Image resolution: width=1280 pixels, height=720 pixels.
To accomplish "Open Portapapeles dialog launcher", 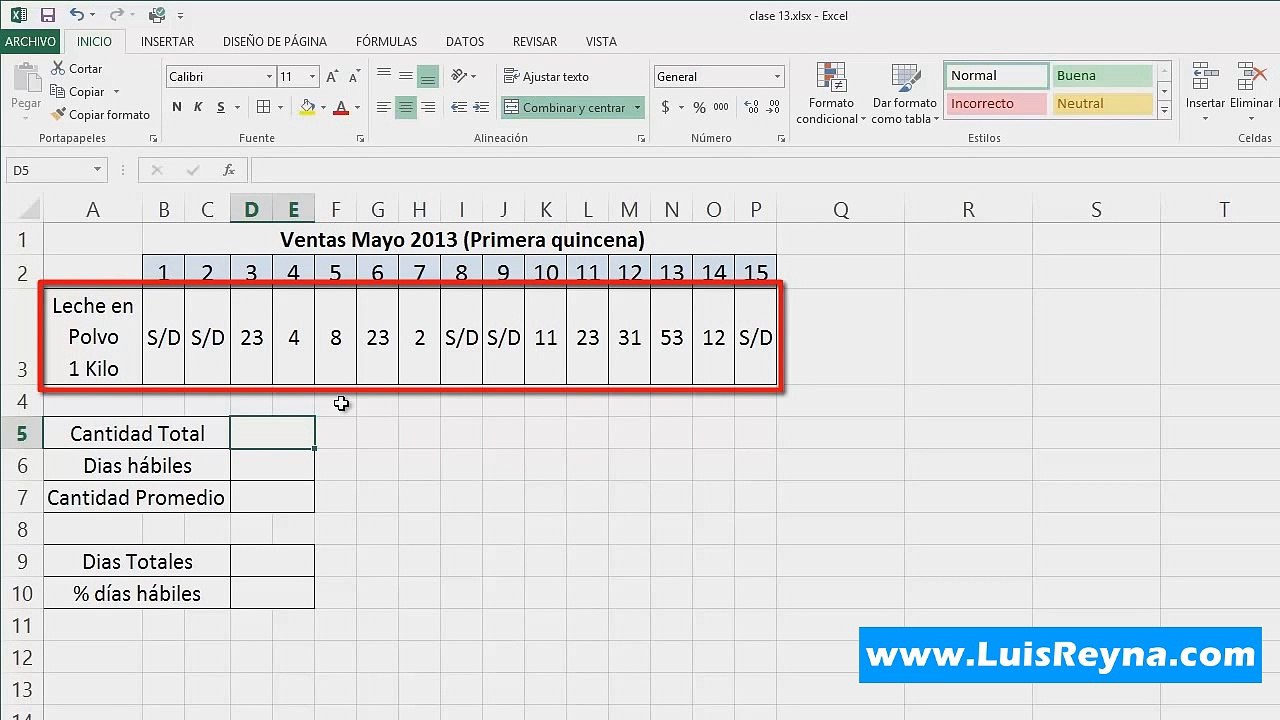I will click(153, 139).
